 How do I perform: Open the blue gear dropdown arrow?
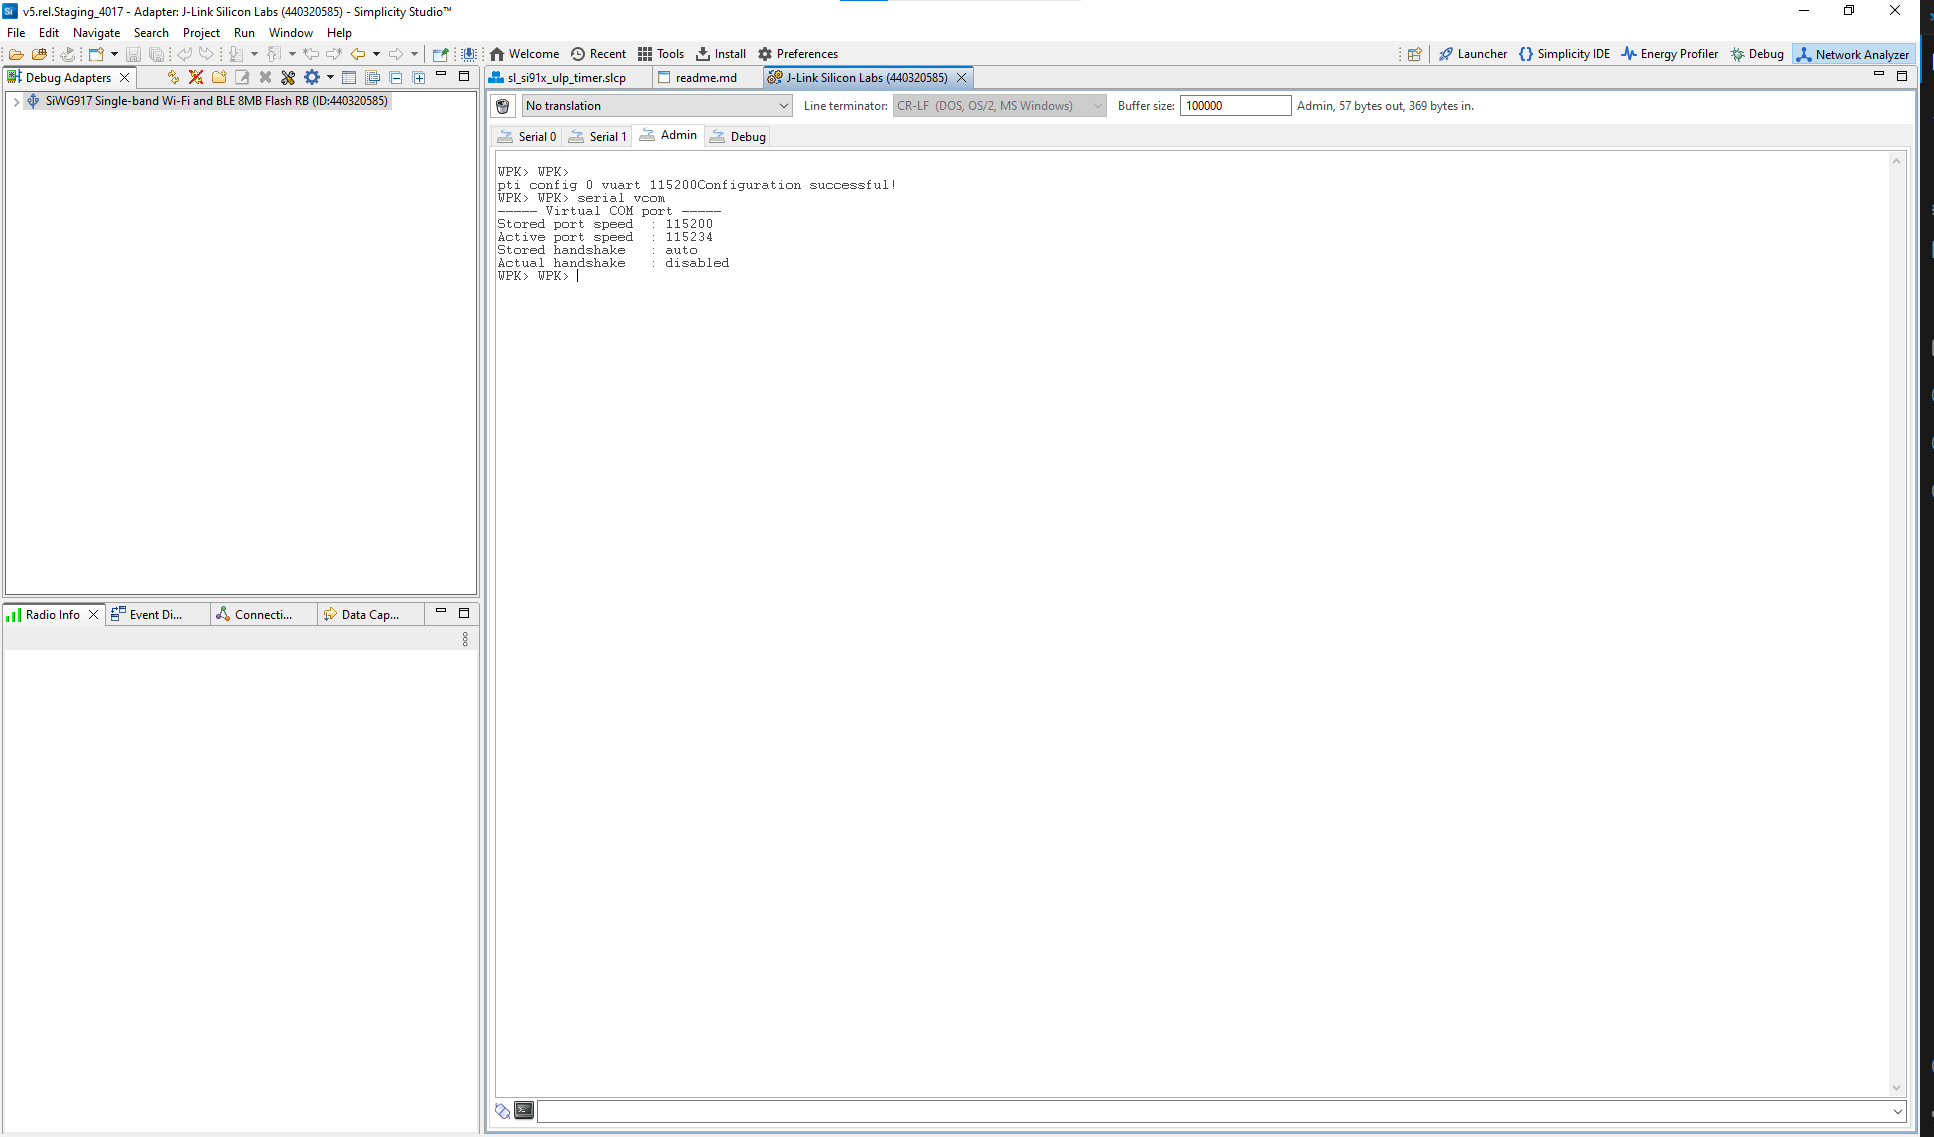click(330, 77)
